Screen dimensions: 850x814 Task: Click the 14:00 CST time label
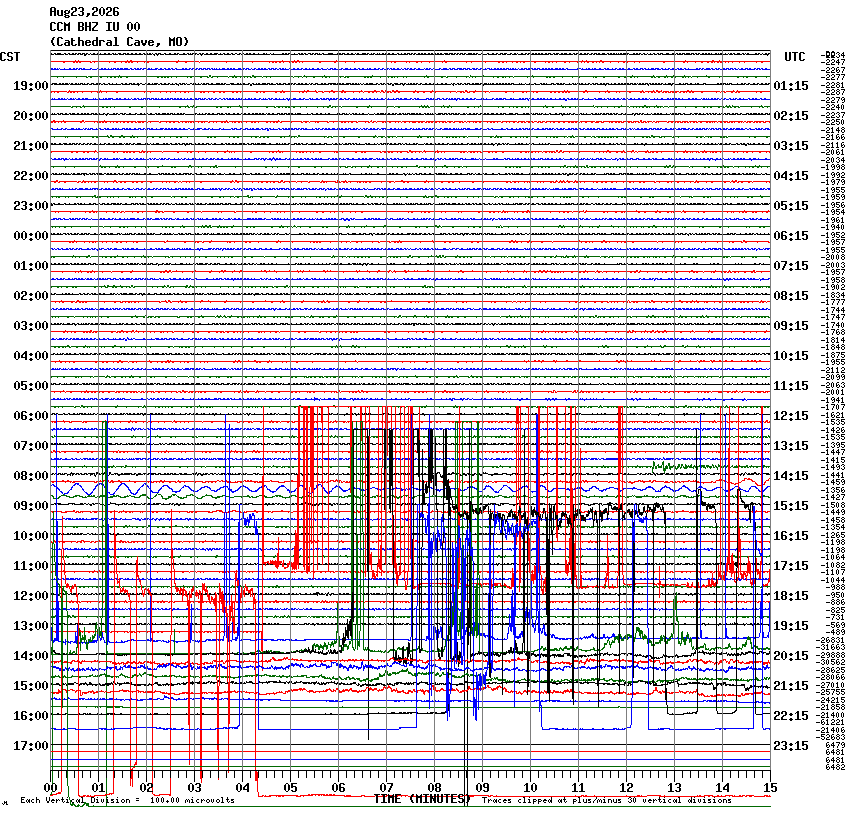point(31,656)
